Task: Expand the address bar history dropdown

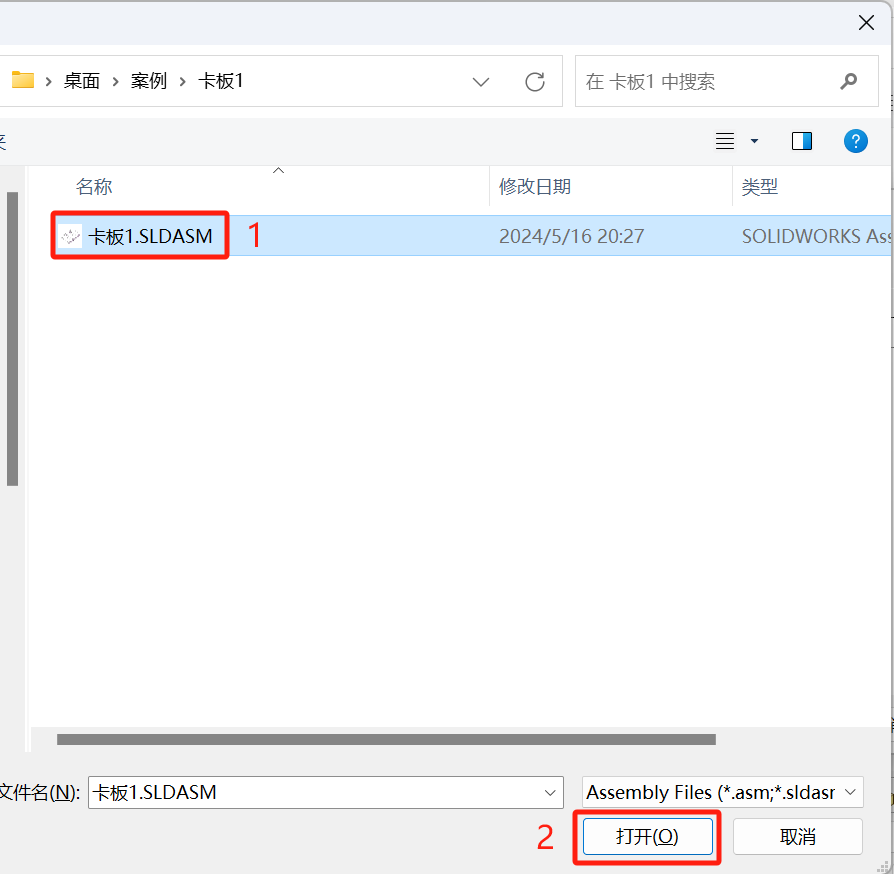Action: [481, 82]
